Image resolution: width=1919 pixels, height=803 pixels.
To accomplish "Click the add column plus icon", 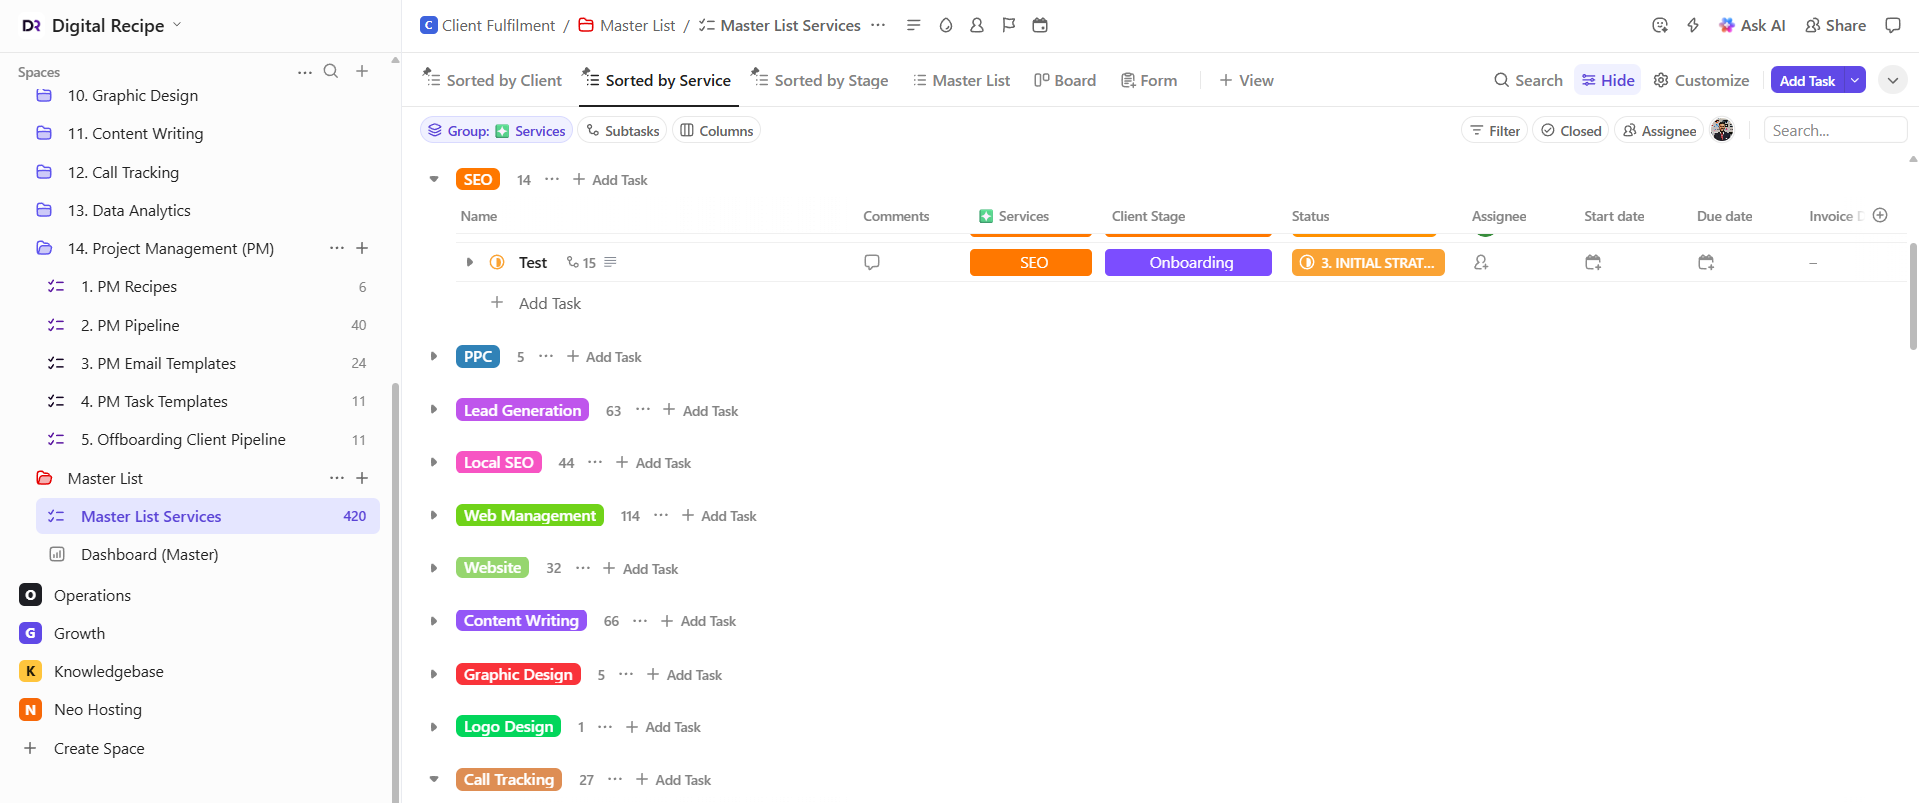I will [1880, 215].
